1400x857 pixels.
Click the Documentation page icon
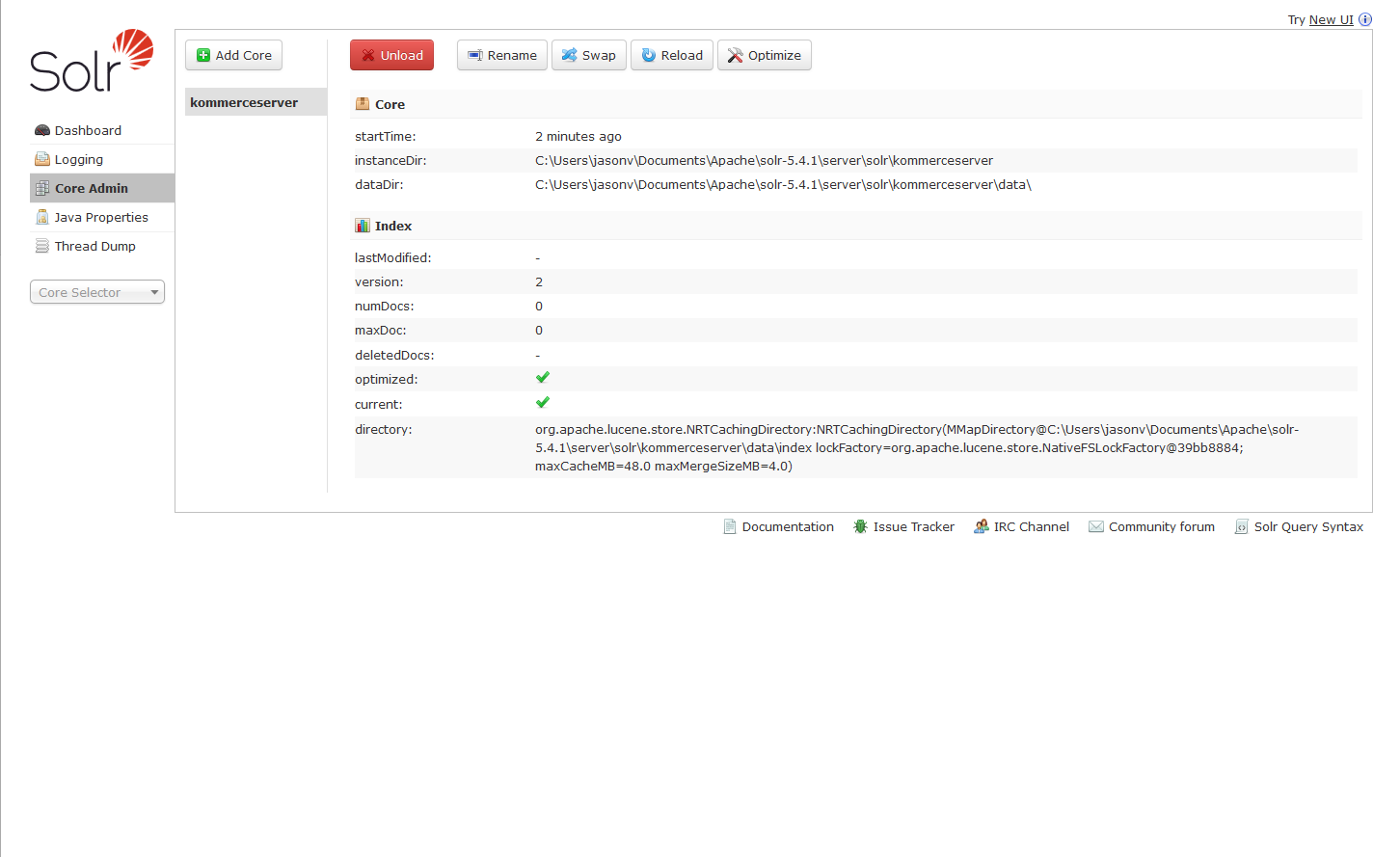pos(730,527)
